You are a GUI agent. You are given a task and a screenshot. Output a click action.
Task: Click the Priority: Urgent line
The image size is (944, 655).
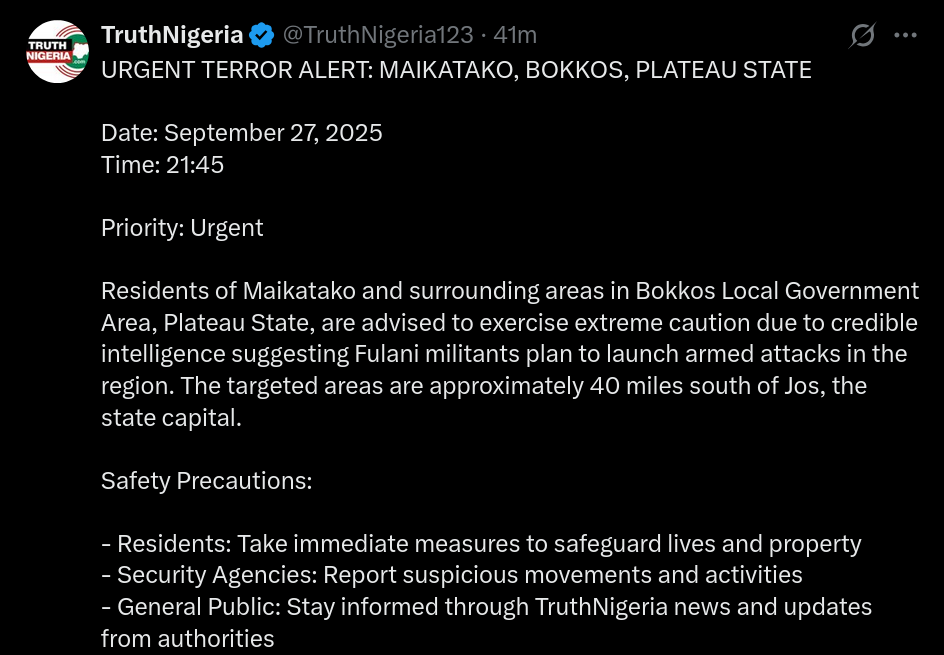[182, 228]
